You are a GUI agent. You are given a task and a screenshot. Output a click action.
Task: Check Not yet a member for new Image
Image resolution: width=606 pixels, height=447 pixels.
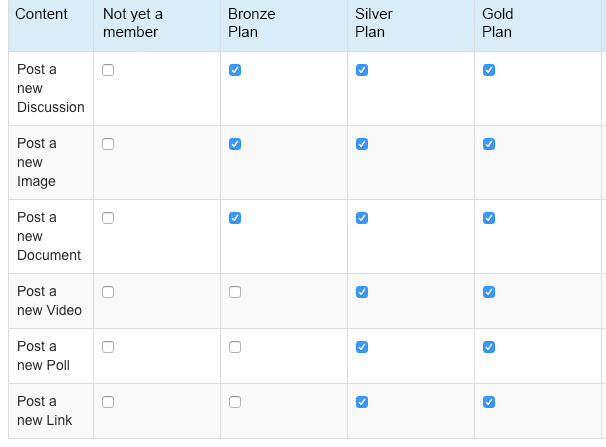pyautogui.click(x=108, y=144)
